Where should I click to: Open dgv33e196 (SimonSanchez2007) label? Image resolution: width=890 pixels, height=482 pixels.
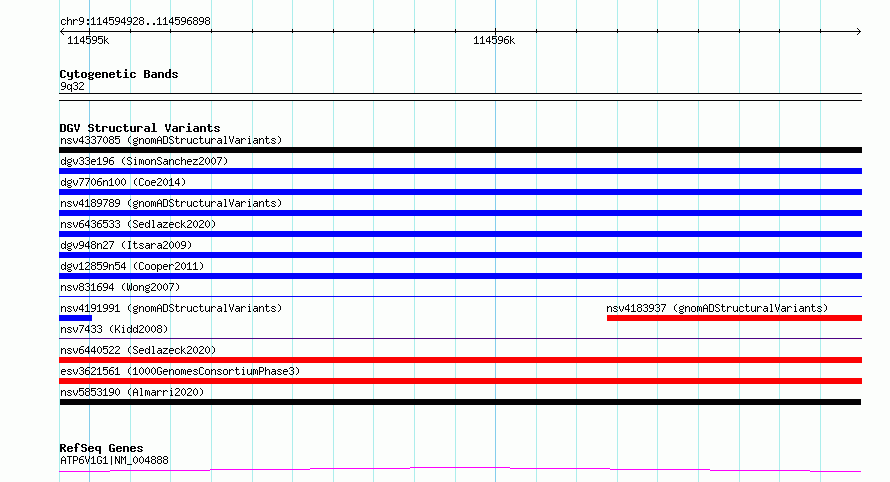[144, 161]
